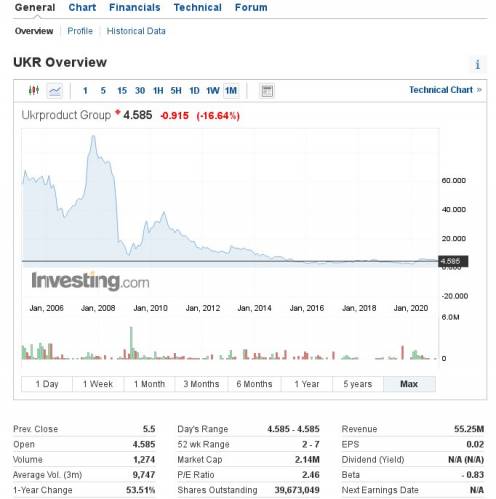Click the UKR Overview heading

(60, 62)
